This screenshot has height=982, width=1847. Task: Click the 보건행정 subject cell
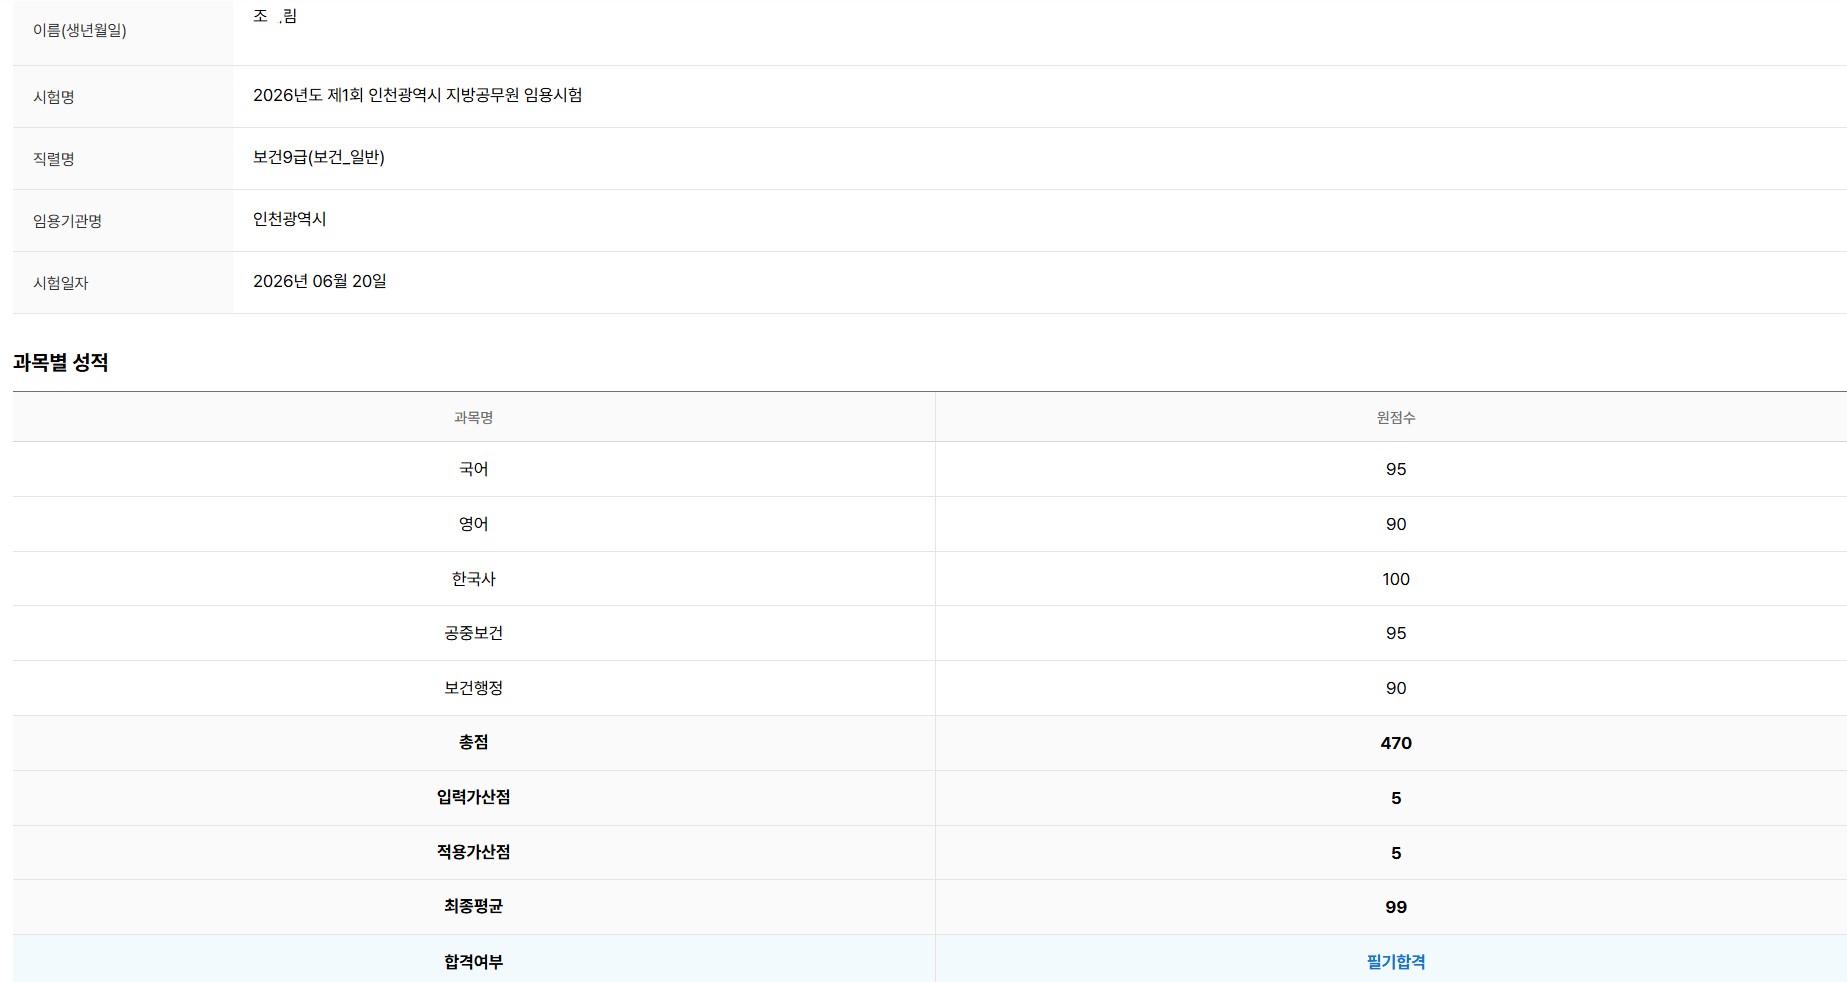(x=473, y=688)
